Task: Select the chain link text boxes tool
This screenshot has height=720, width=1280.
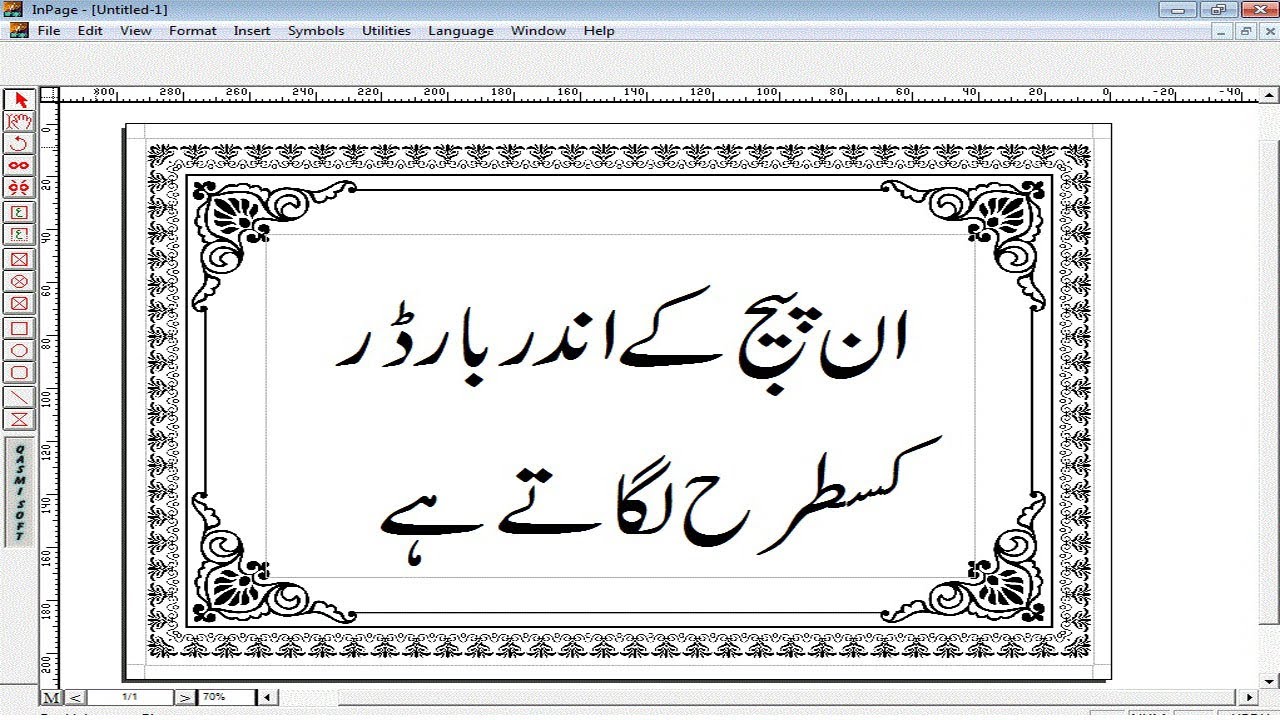Action: tap(19, 166)
